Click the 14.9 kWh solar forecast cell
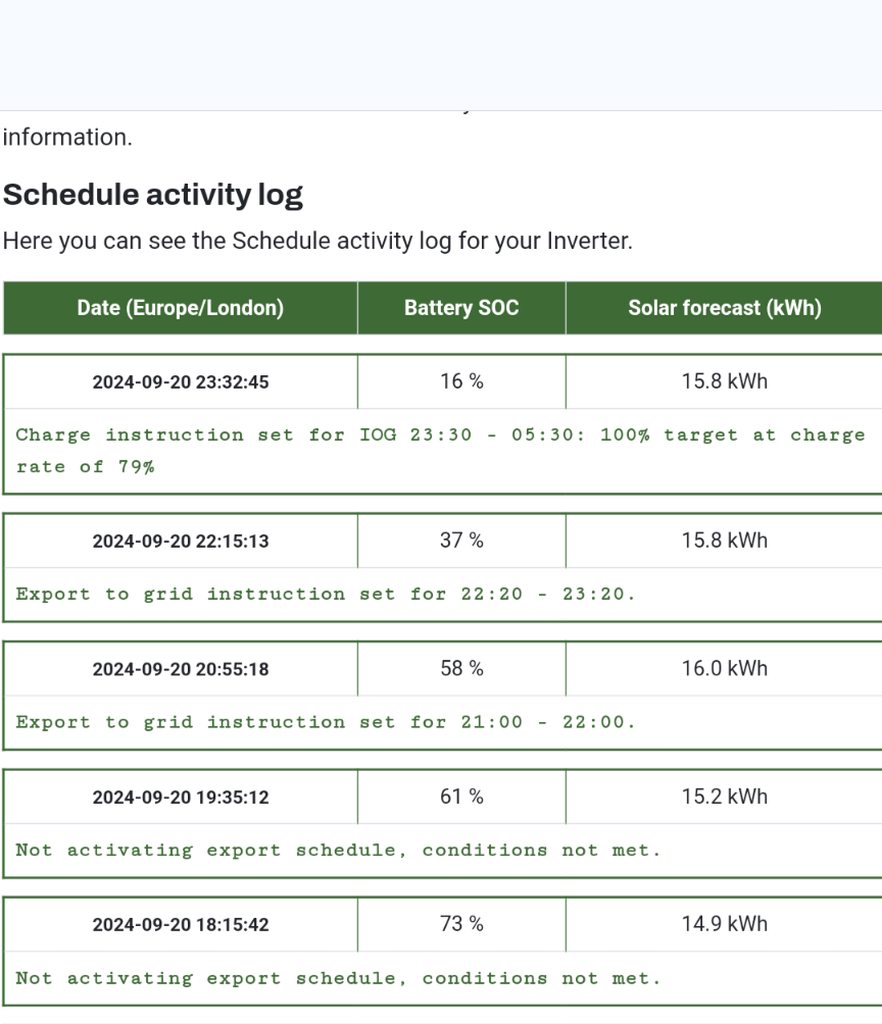This screenshot has height=1024, width=882. [724, 924]
